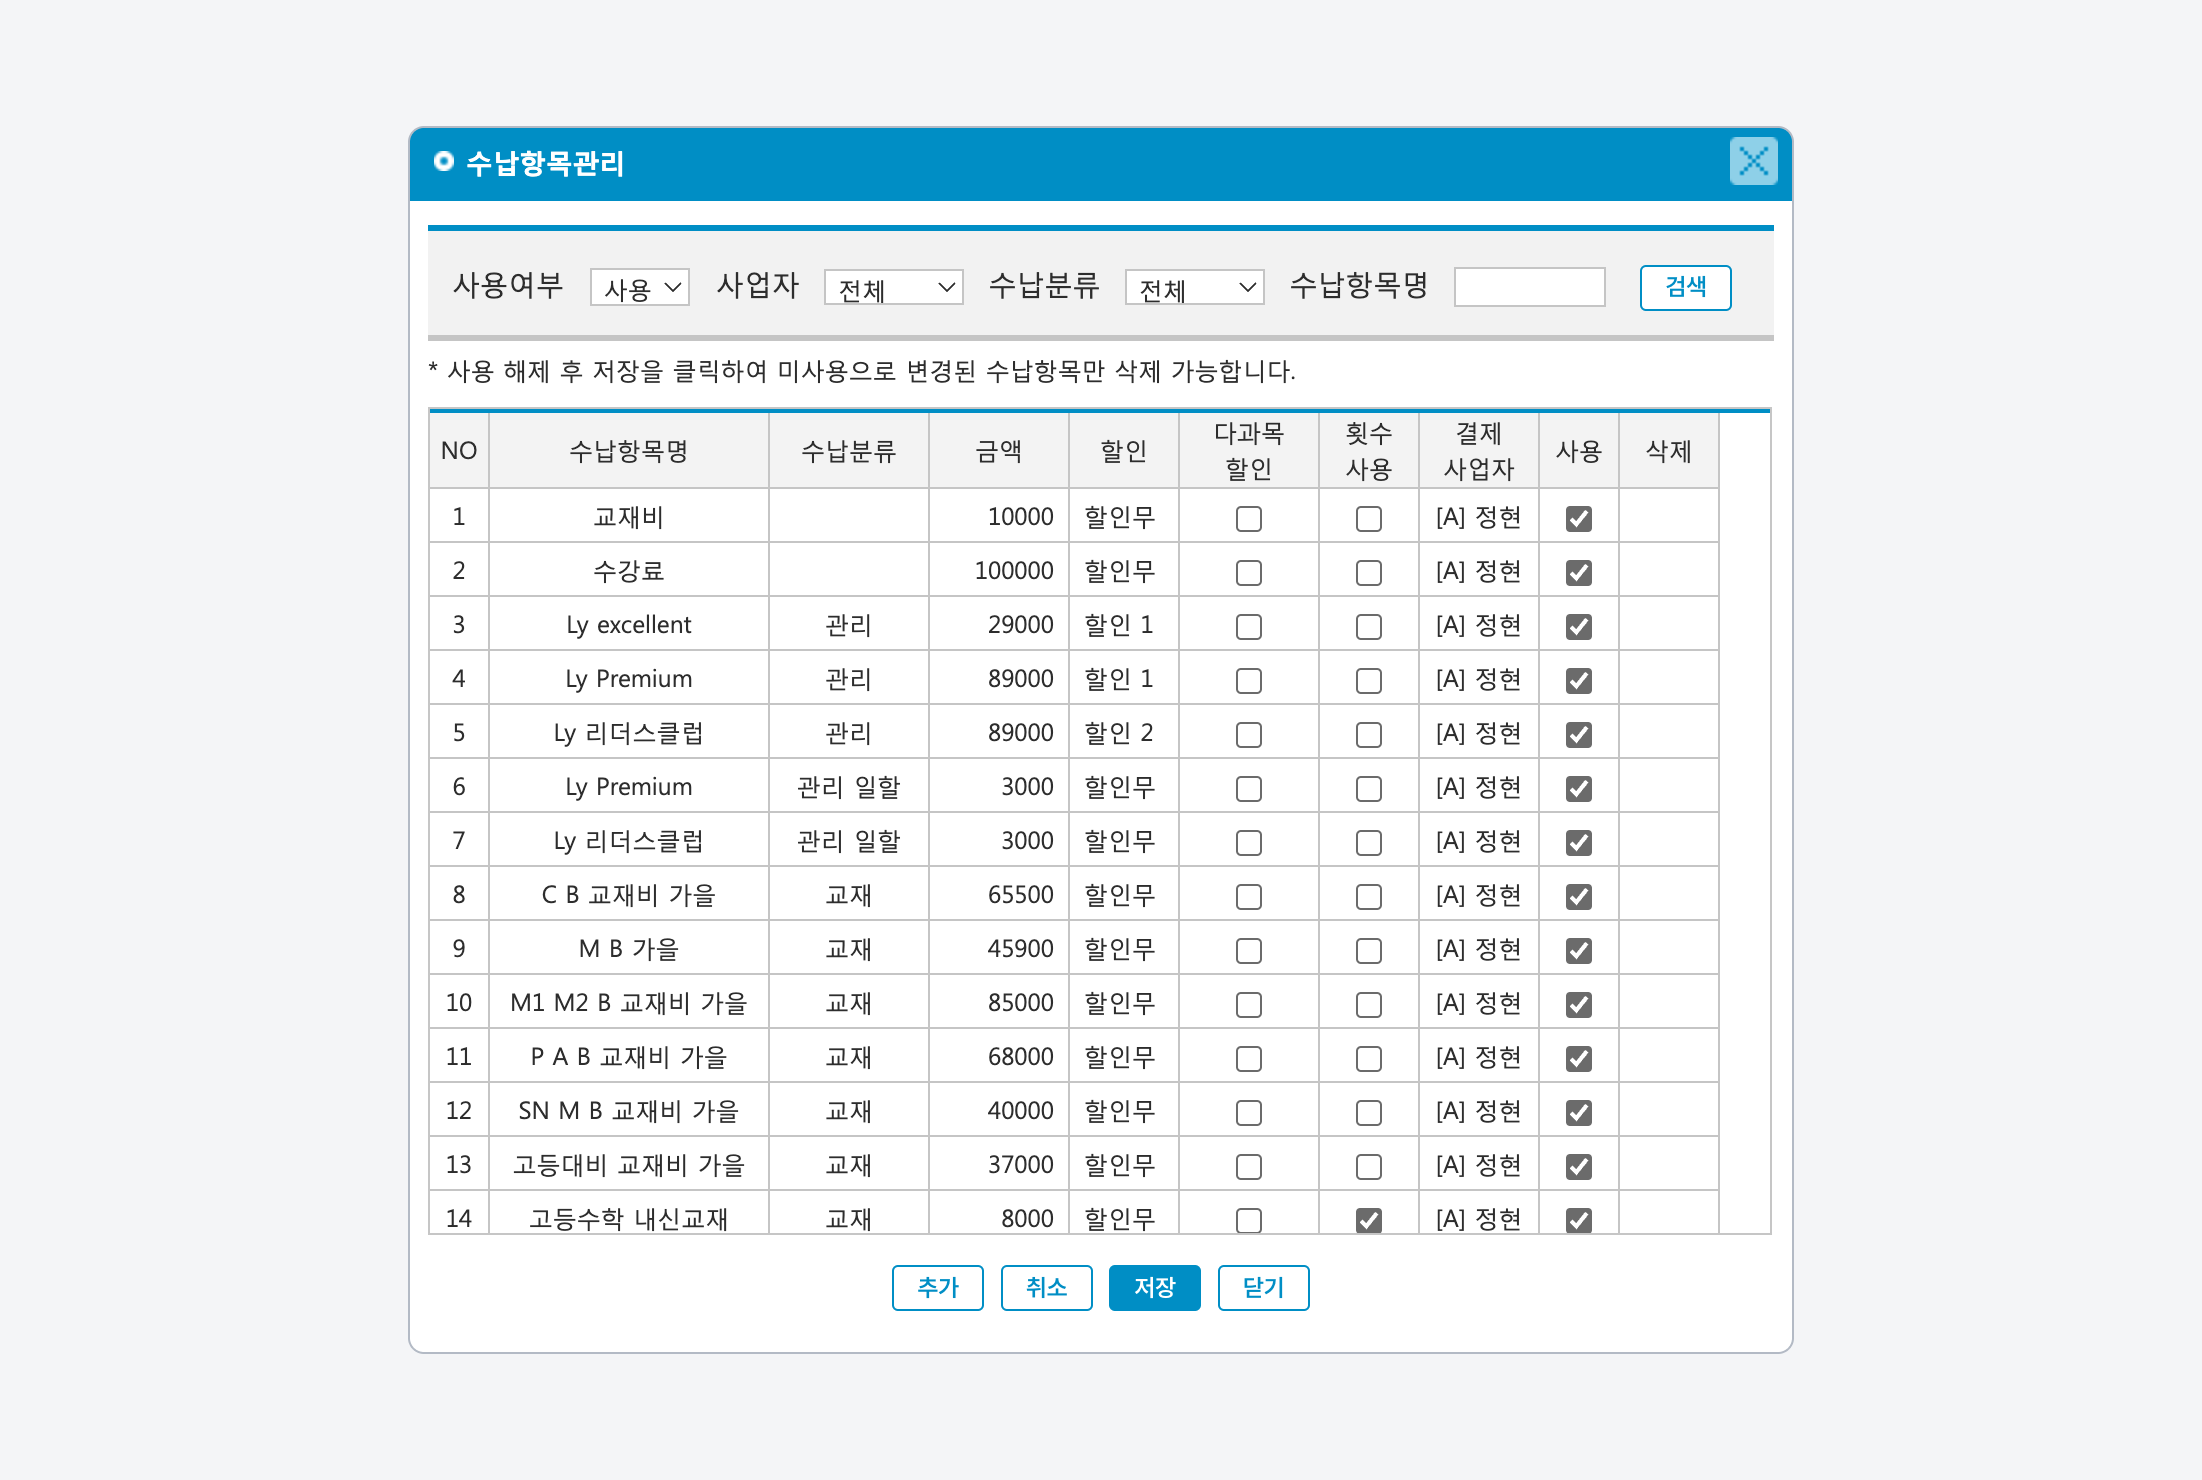Toggle 다과목 할인 for M B 가을 row
Screen dimensions: 2202x1480
click(1248, 950)
